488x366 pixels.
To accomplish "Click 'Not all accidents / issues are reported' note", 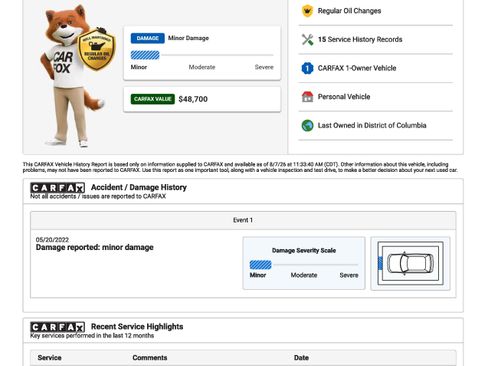I will point(98,196).
